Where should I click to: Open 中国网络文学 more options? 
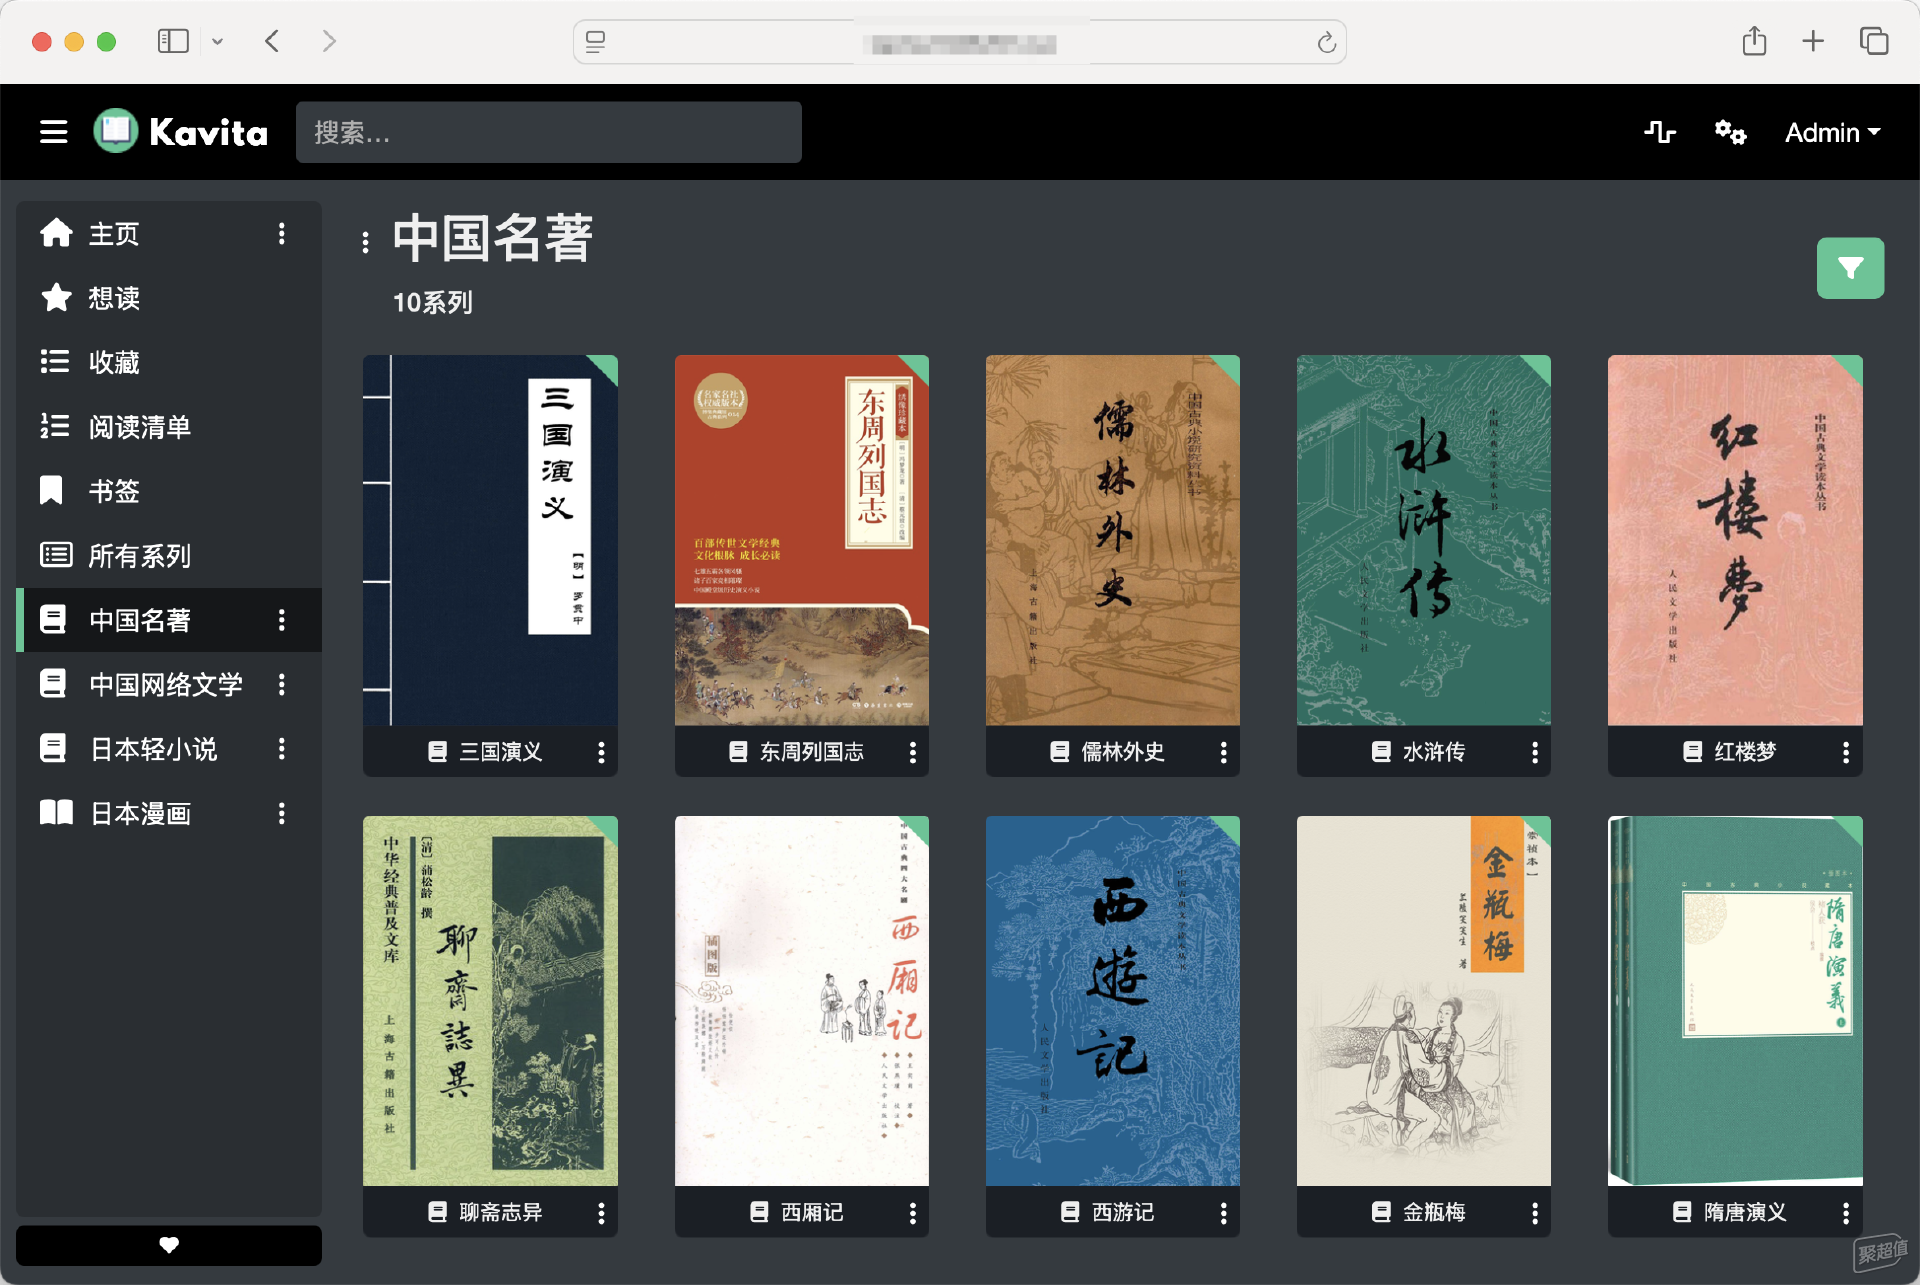[282, 684]
